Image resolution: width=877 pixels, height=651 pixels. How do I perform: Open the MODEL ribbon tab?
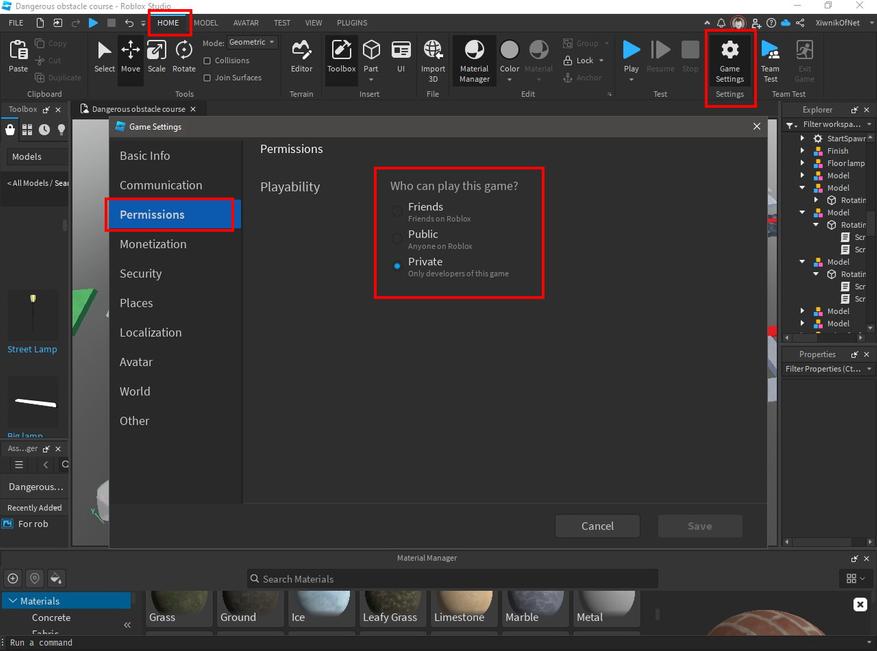(x=206, y=23)
